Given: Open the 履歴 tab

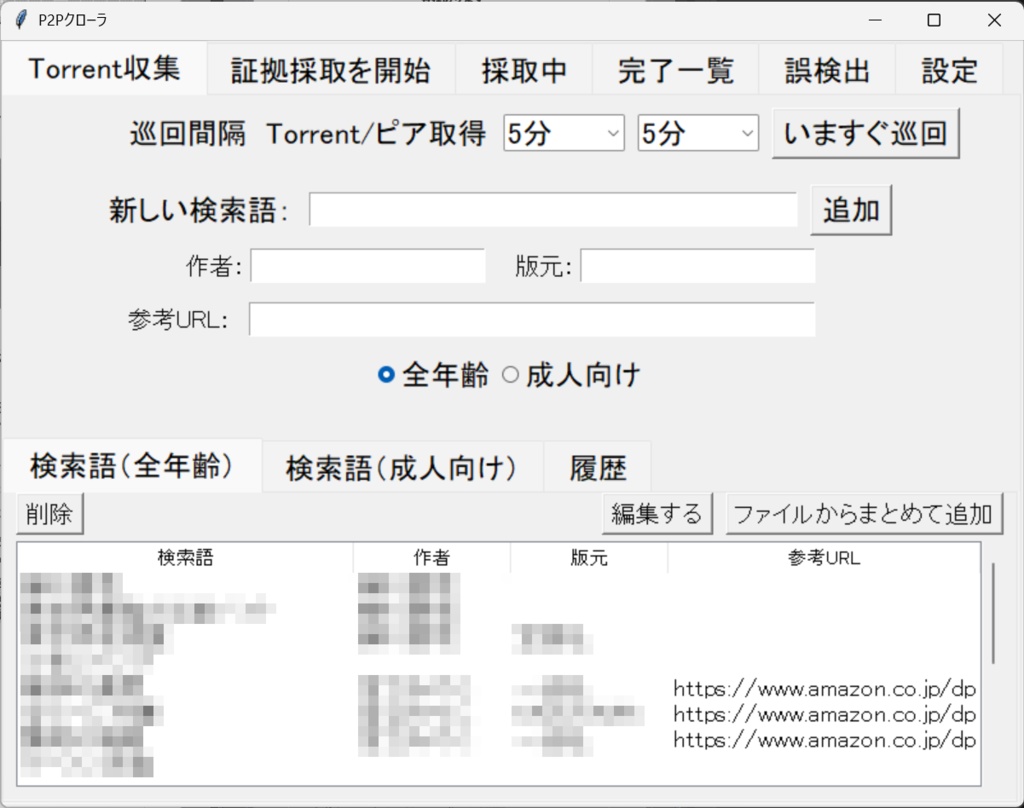Looking at the screenshot, I should 597,466.
